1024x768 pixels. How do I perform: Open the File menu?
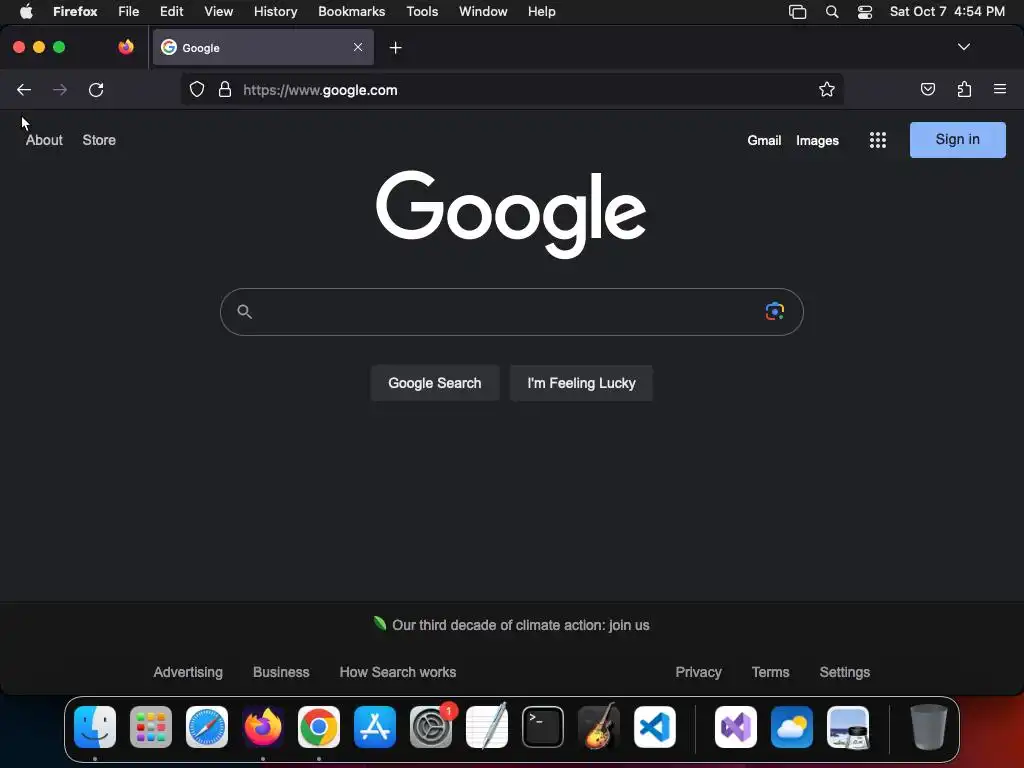[129, 12]
